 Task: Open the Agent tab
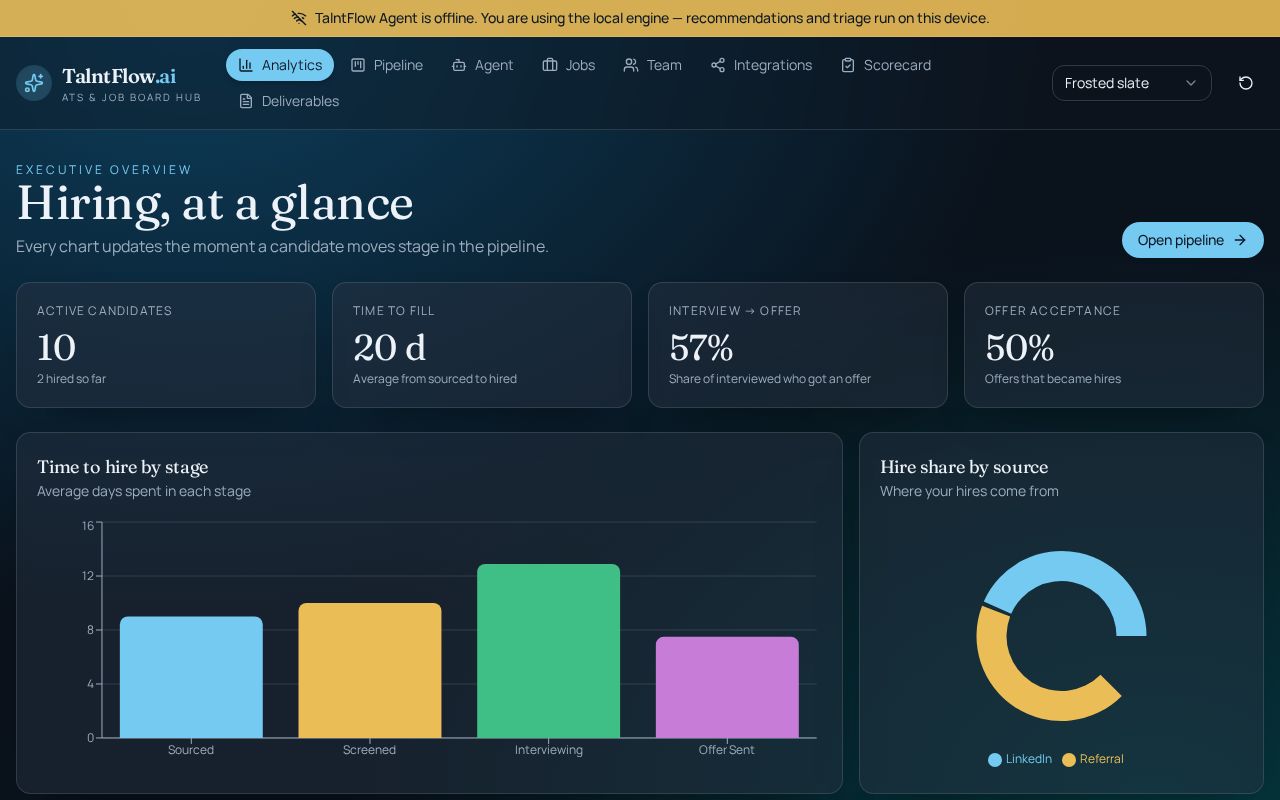click(x=482, y=65)
